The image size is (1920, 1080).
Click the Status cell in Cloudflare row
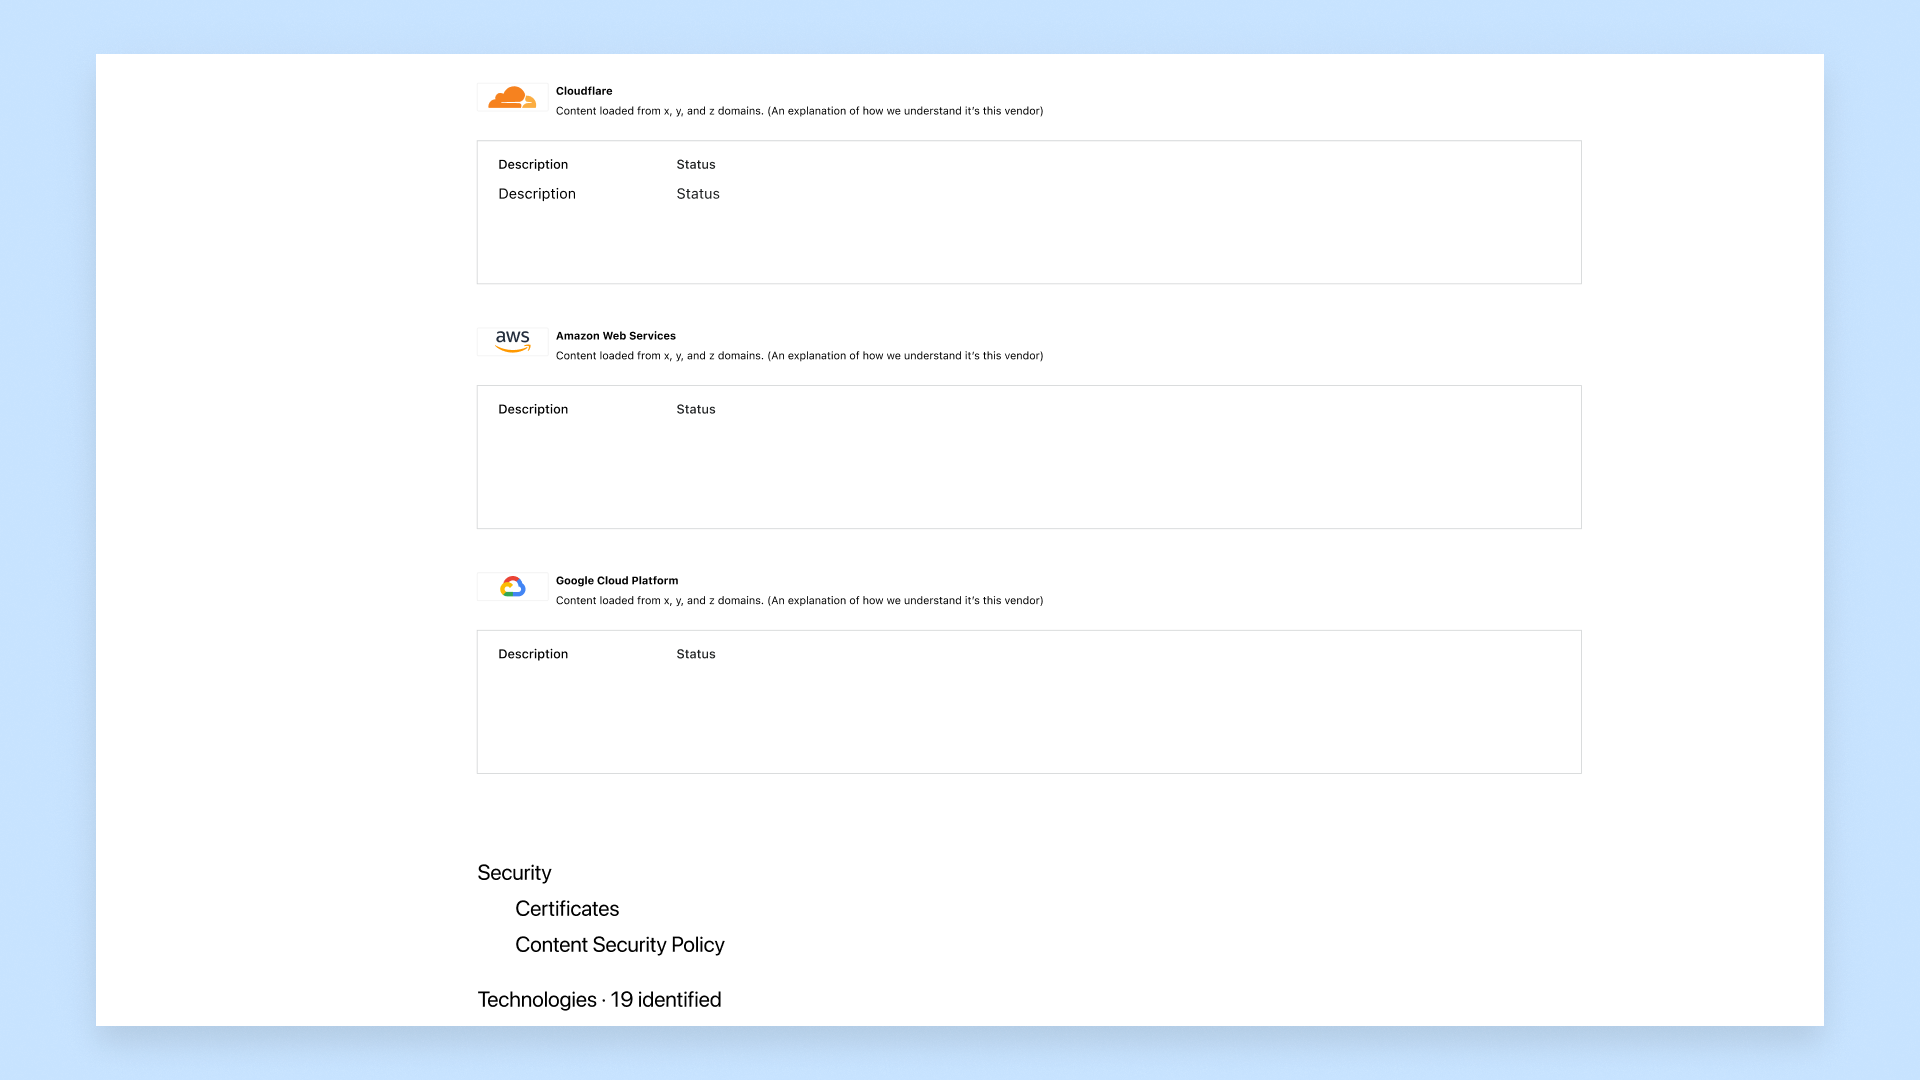coord(697,194)
